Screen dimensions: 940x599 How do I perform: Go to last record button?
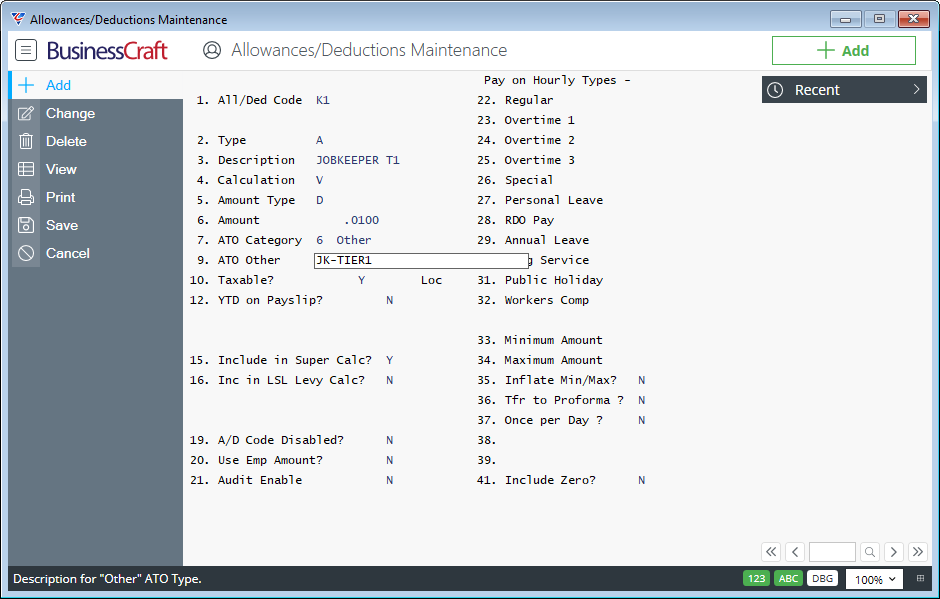(918, 552)
